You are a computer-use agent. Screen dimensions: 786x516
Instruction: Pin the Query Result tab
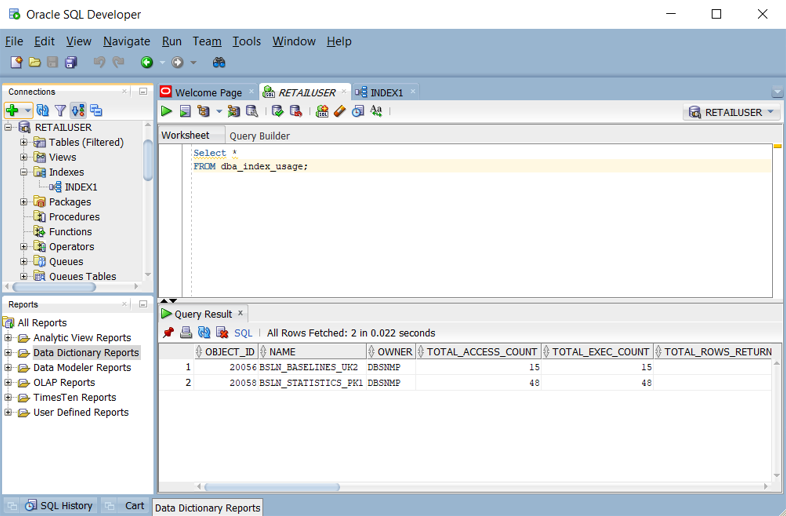pos(168,333)
